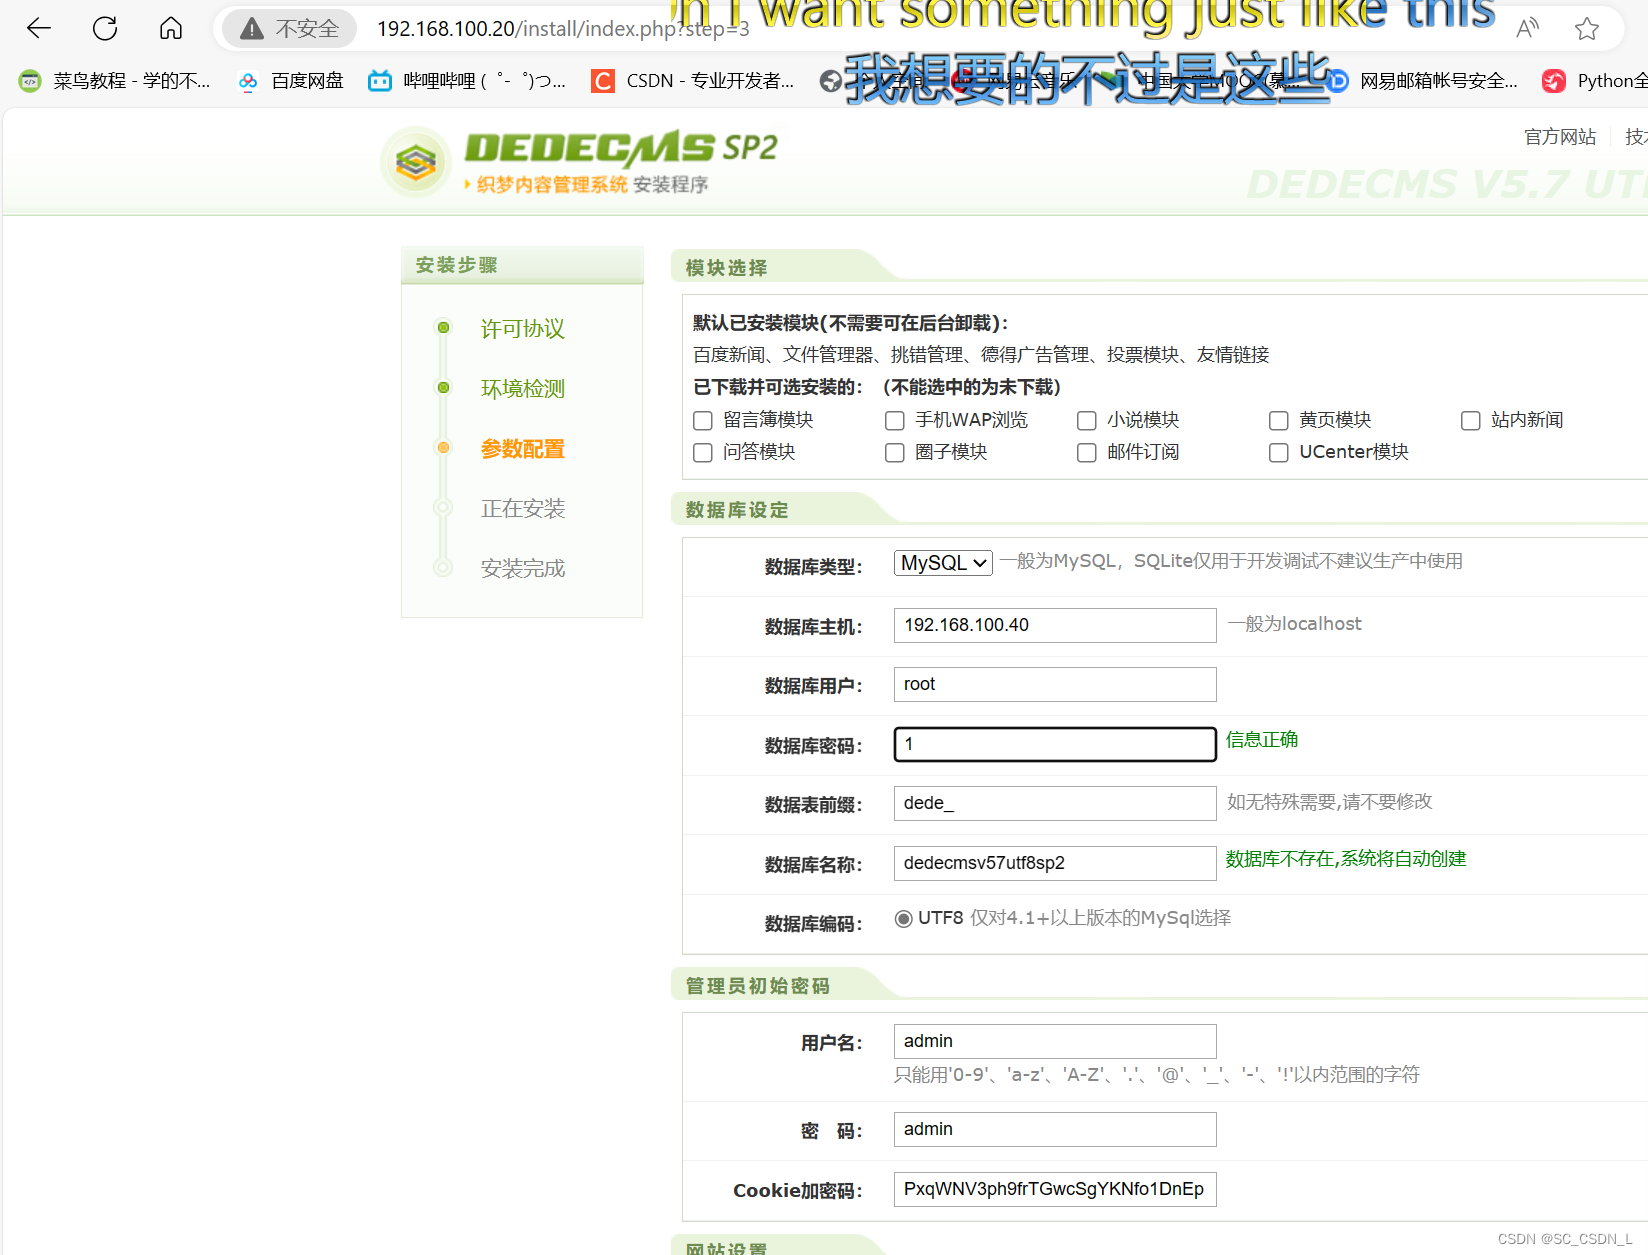Click the 不安全 security badge
The height and width of the screenshot is (1255, 1648).
click(x=288, y=28)
